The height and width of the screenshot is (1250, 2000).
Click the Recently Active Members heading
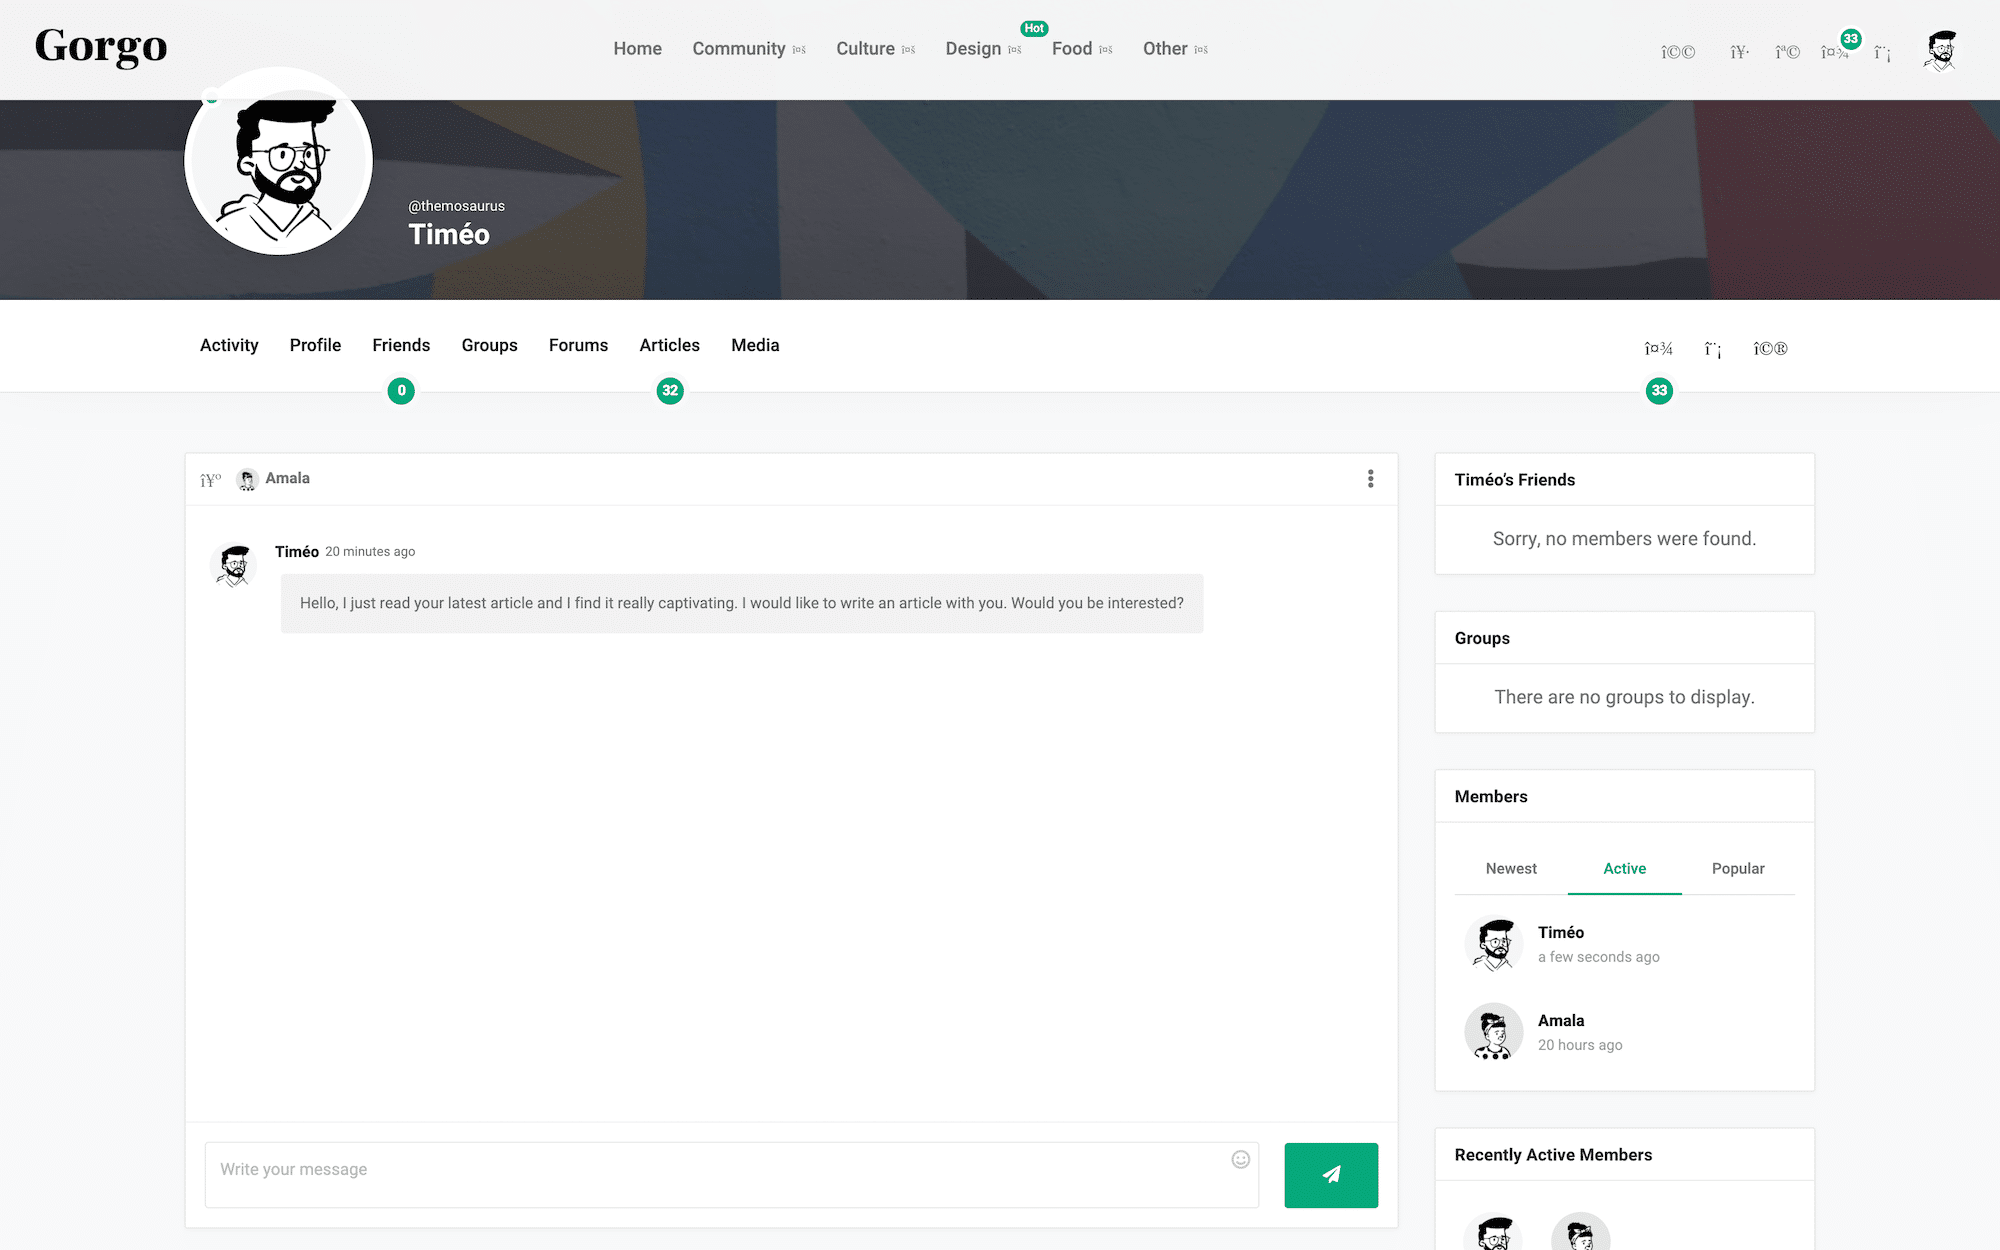tap(1553, 1155)
